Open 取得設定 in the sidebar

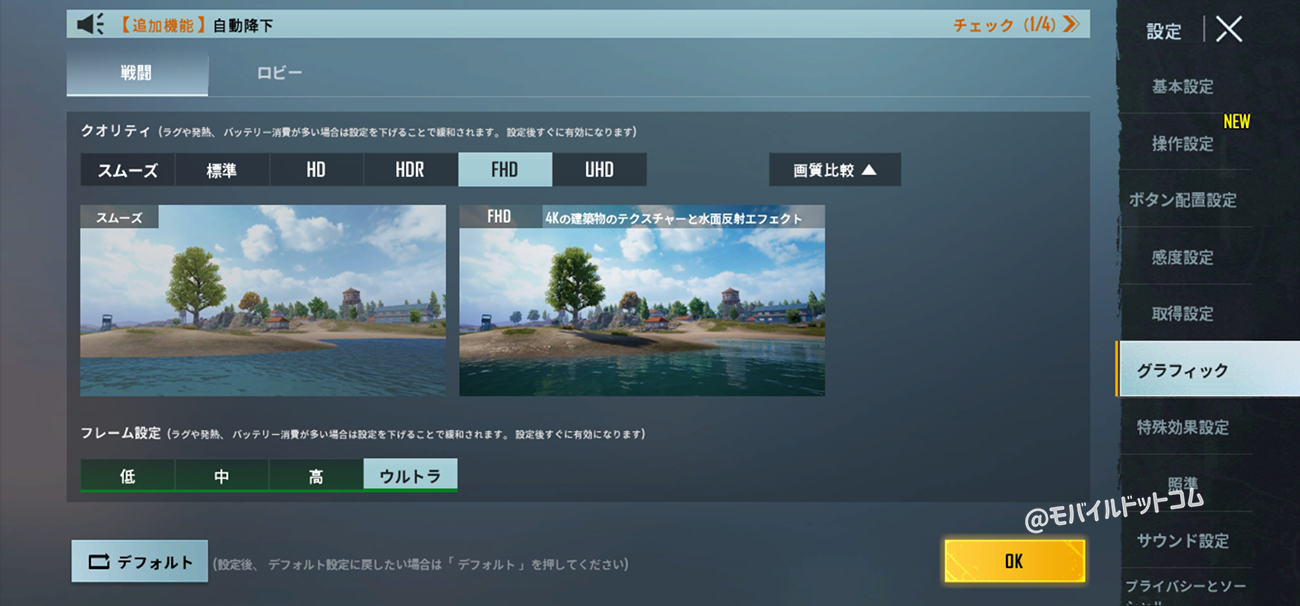(x=1183, y=313)
